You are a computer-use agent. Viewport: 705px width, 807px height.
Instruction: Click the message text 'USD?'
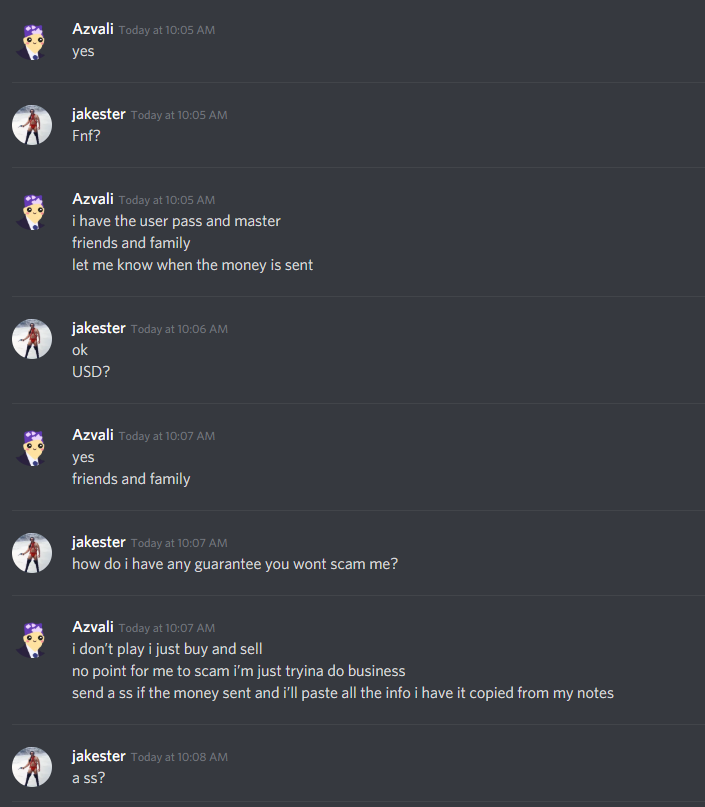[x=91, y=372]
